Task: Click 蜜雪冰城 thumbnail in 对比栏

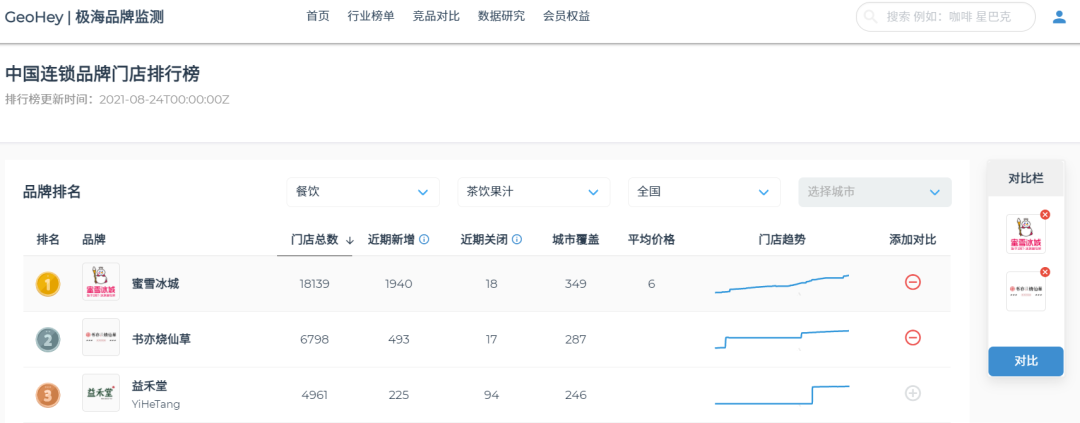Action: [x=1026, y=234]
